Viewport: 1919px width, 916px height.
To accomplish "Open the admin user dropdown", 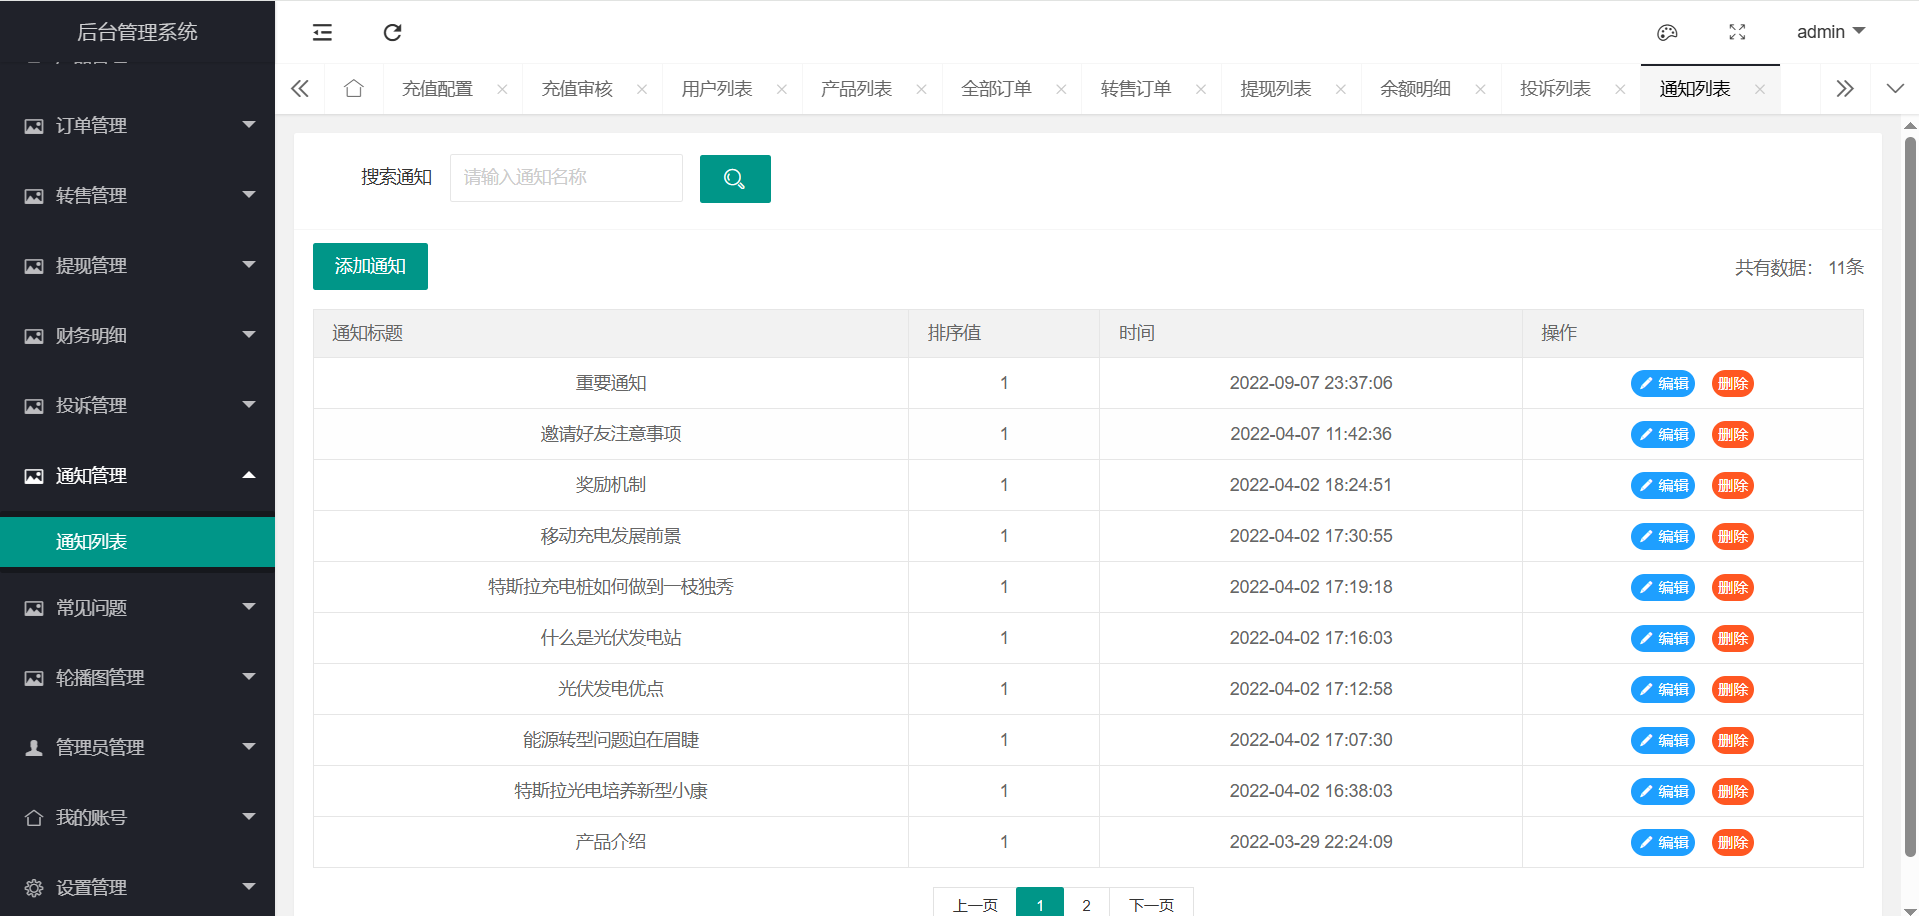I will [x=1830, y=32].
